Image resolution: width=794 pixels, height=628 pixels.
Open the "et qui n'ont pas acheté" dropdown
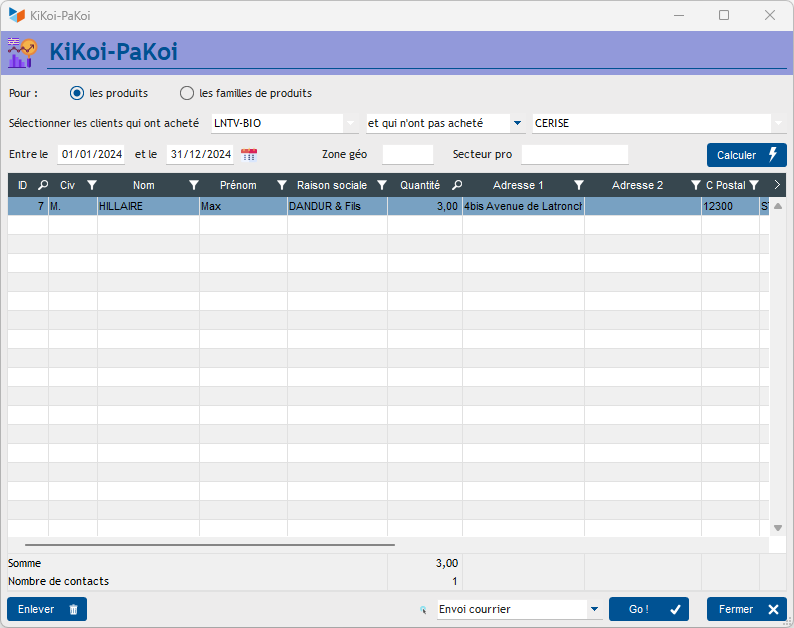coord(517,123)
